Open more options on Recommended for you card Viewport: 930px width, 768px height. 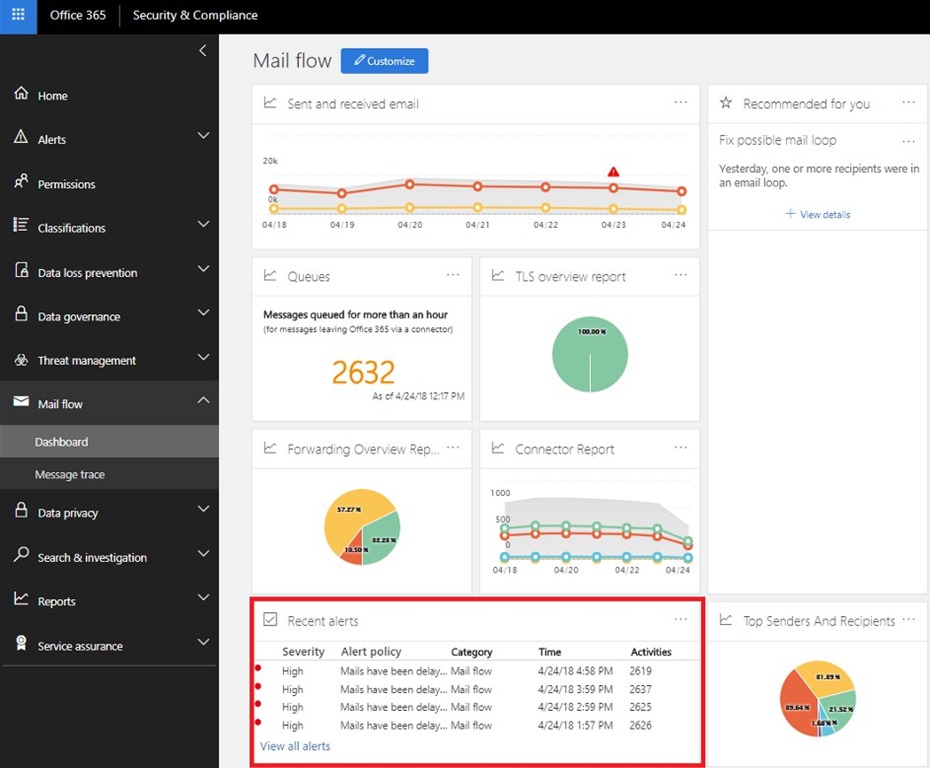point(908,103)
